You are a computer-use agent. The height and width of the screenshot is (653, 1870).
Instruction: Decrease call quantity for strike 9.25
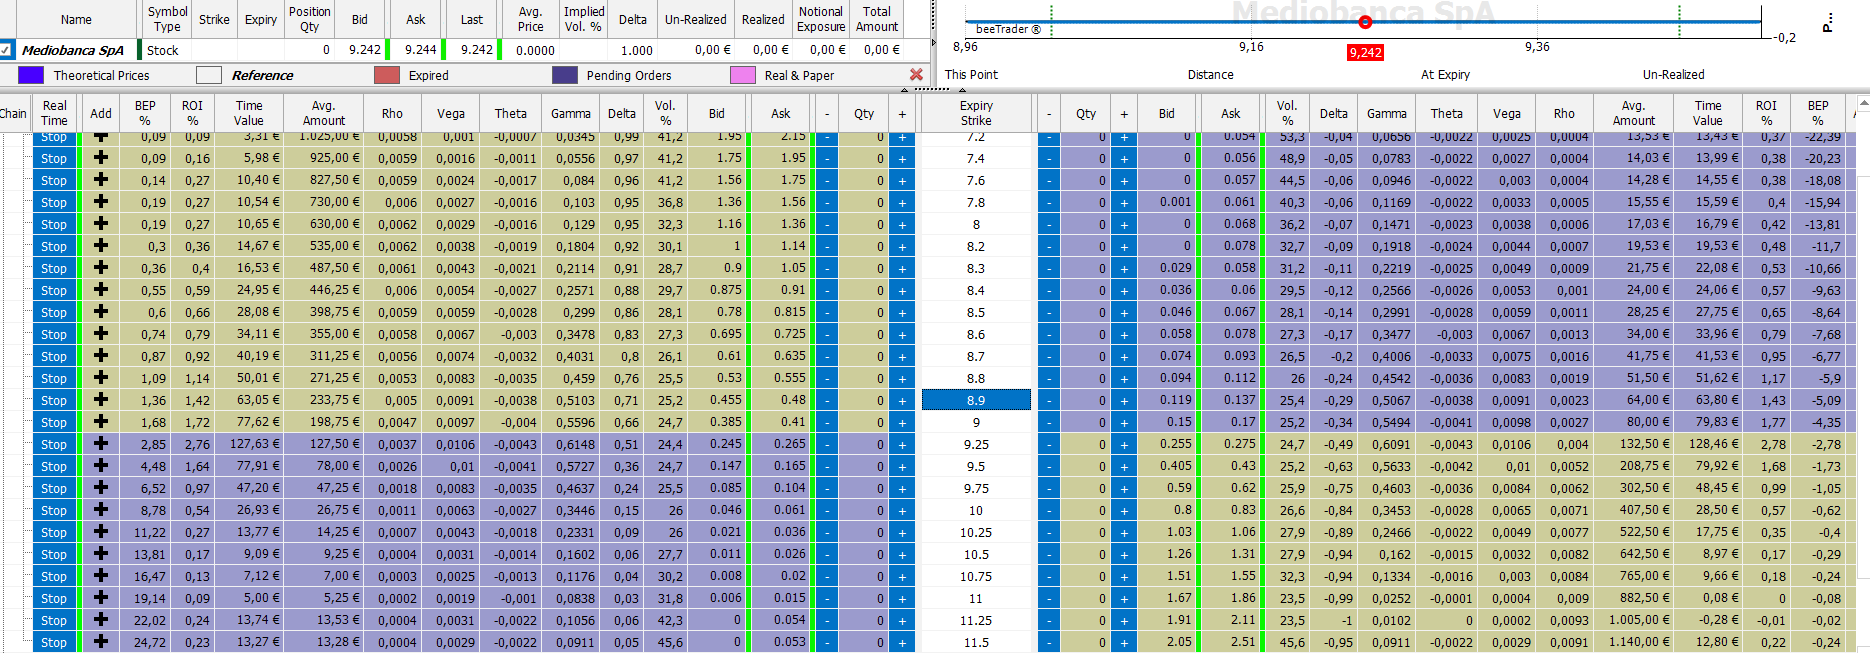coord(826,444)
